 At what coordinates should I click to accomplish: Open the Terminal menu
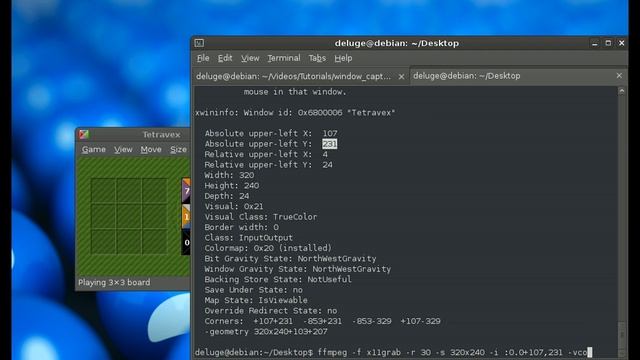click(284, 58)
